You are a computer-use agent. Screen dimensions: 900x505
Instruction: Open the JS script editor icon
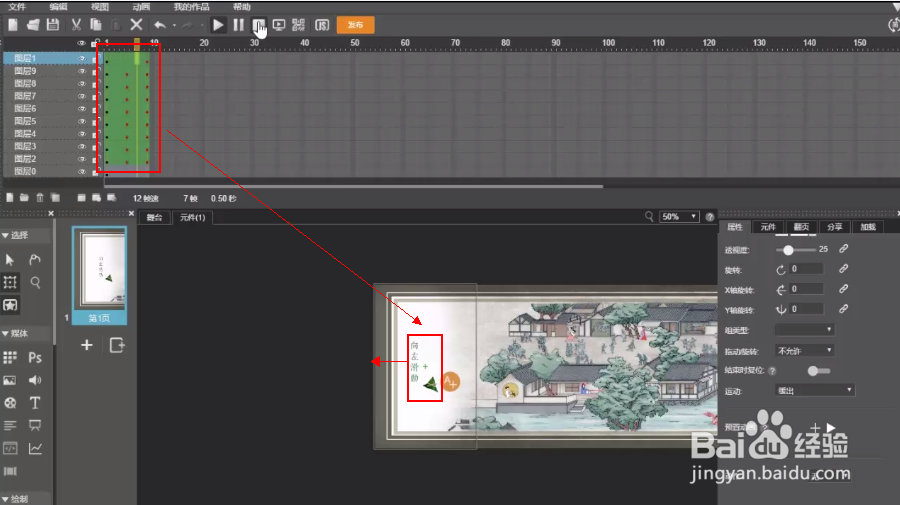tap(322, 25)
